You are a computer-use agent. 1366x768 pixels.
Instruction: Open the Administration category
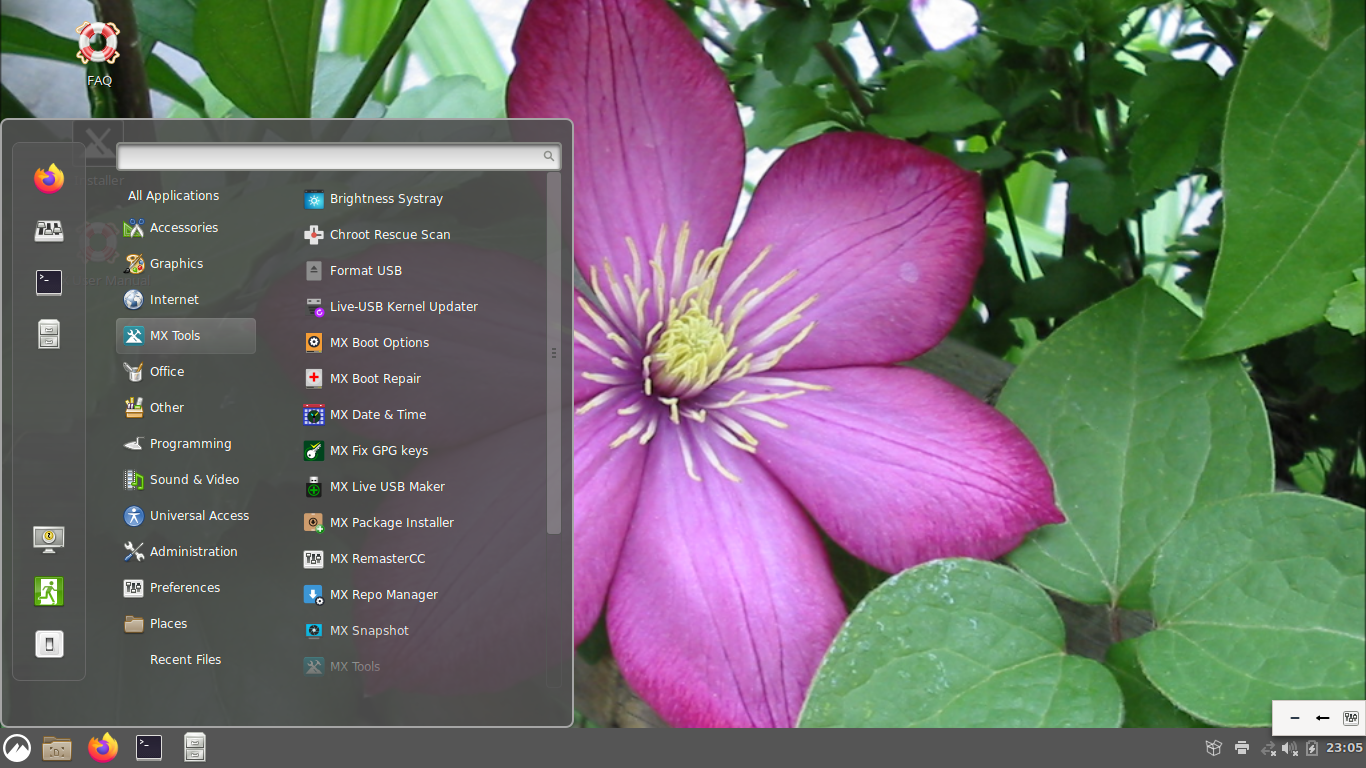point(193,552)
